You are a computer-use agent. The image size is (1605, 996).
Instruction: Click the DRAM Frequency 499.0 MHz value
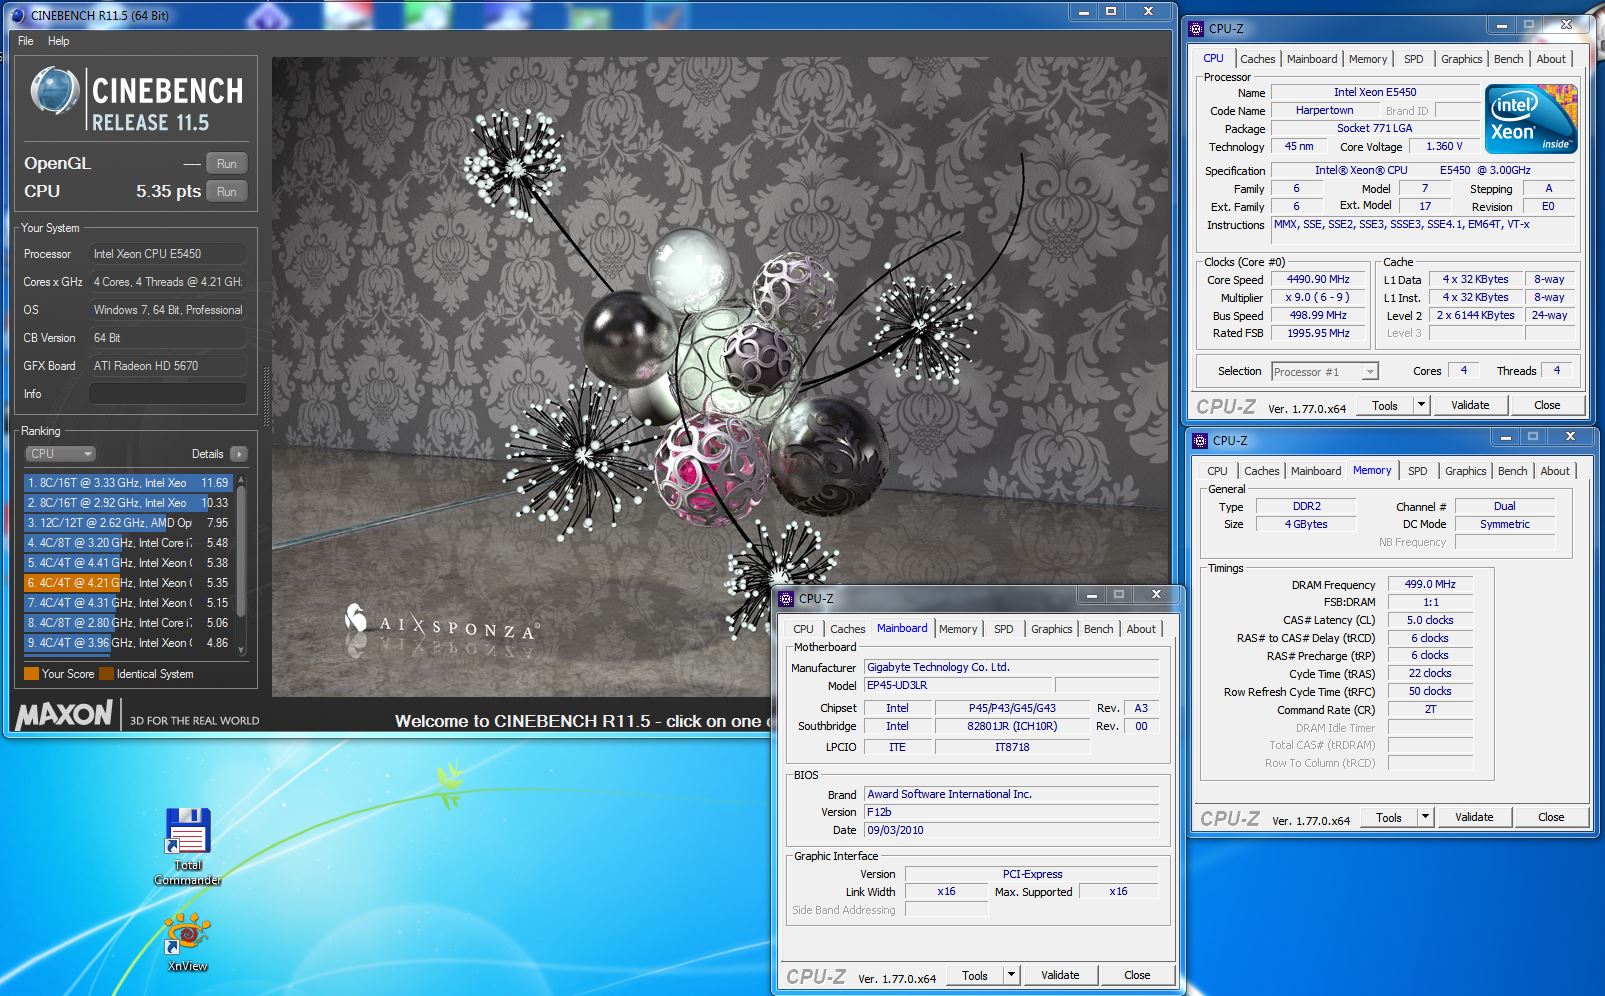pyautogui.click(x=1430, y=584)
